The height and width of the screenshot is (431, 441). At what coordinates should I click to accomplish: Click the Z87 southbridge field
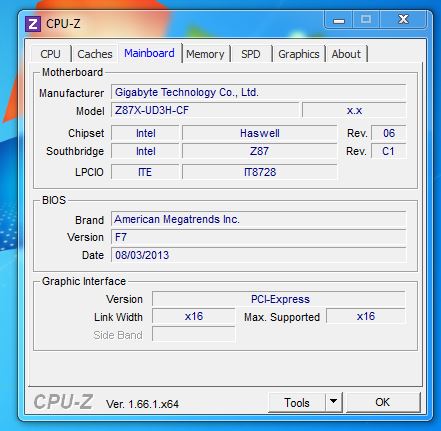click(260, 151)
